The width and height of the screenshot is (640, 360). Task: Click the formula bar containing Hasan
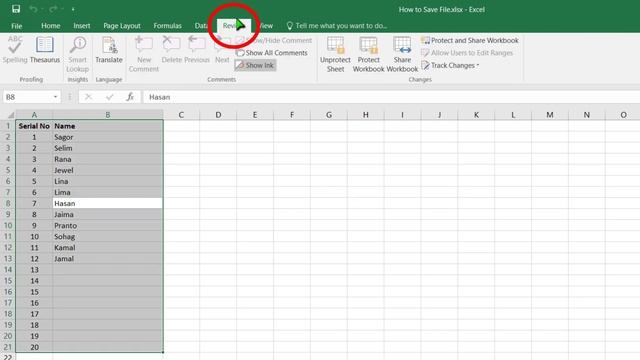(x=391, y=97)
